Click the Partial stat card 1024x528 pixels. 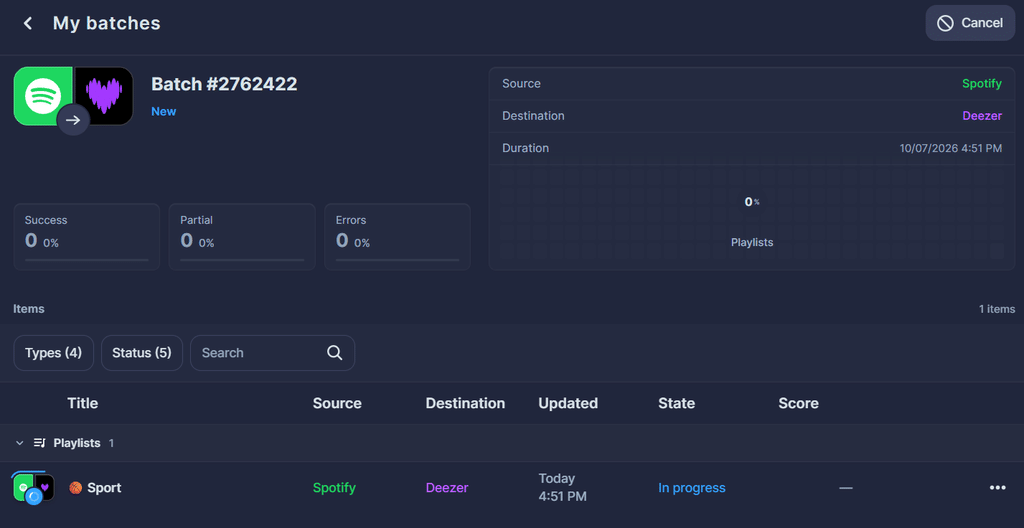[x=242, y=237]
